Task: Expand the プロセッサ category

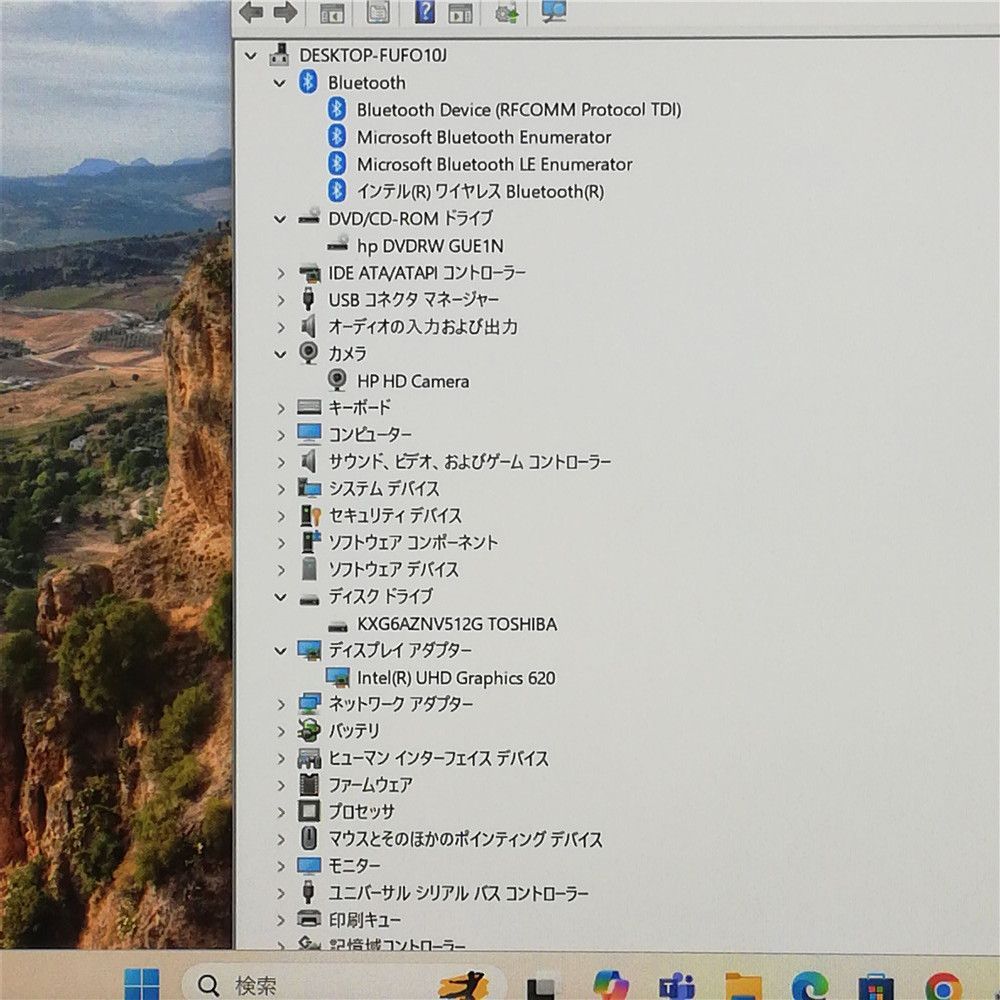Action: tap(281, 812)
